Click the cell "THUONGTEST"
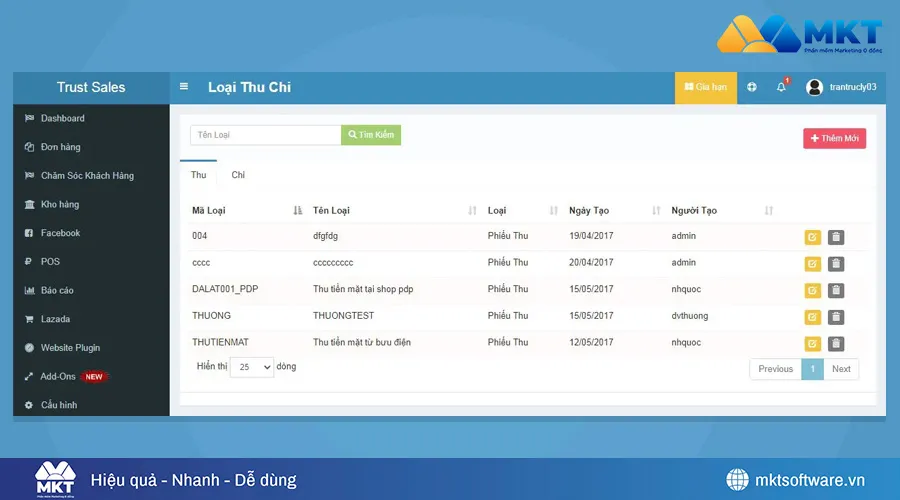The width and height of the screenshot is (900, 500). 343,316
